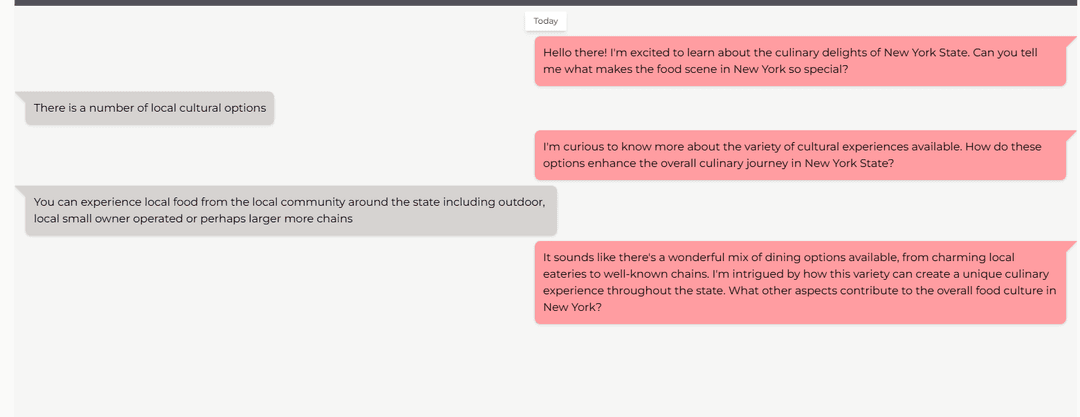Image resolution: width=1080 pixels, height=417 pixels.
Task: Click the empty chat area below last message
Action: click(540, 370)
